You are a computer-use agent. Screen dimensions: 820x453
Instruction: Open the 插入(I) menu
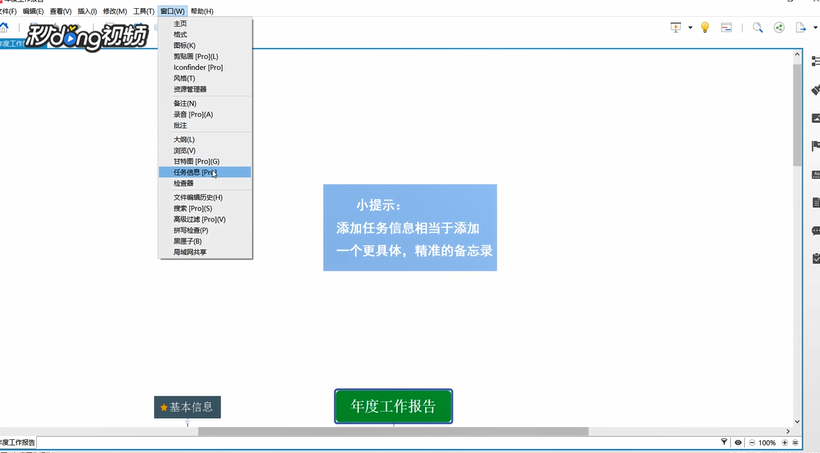87,11
